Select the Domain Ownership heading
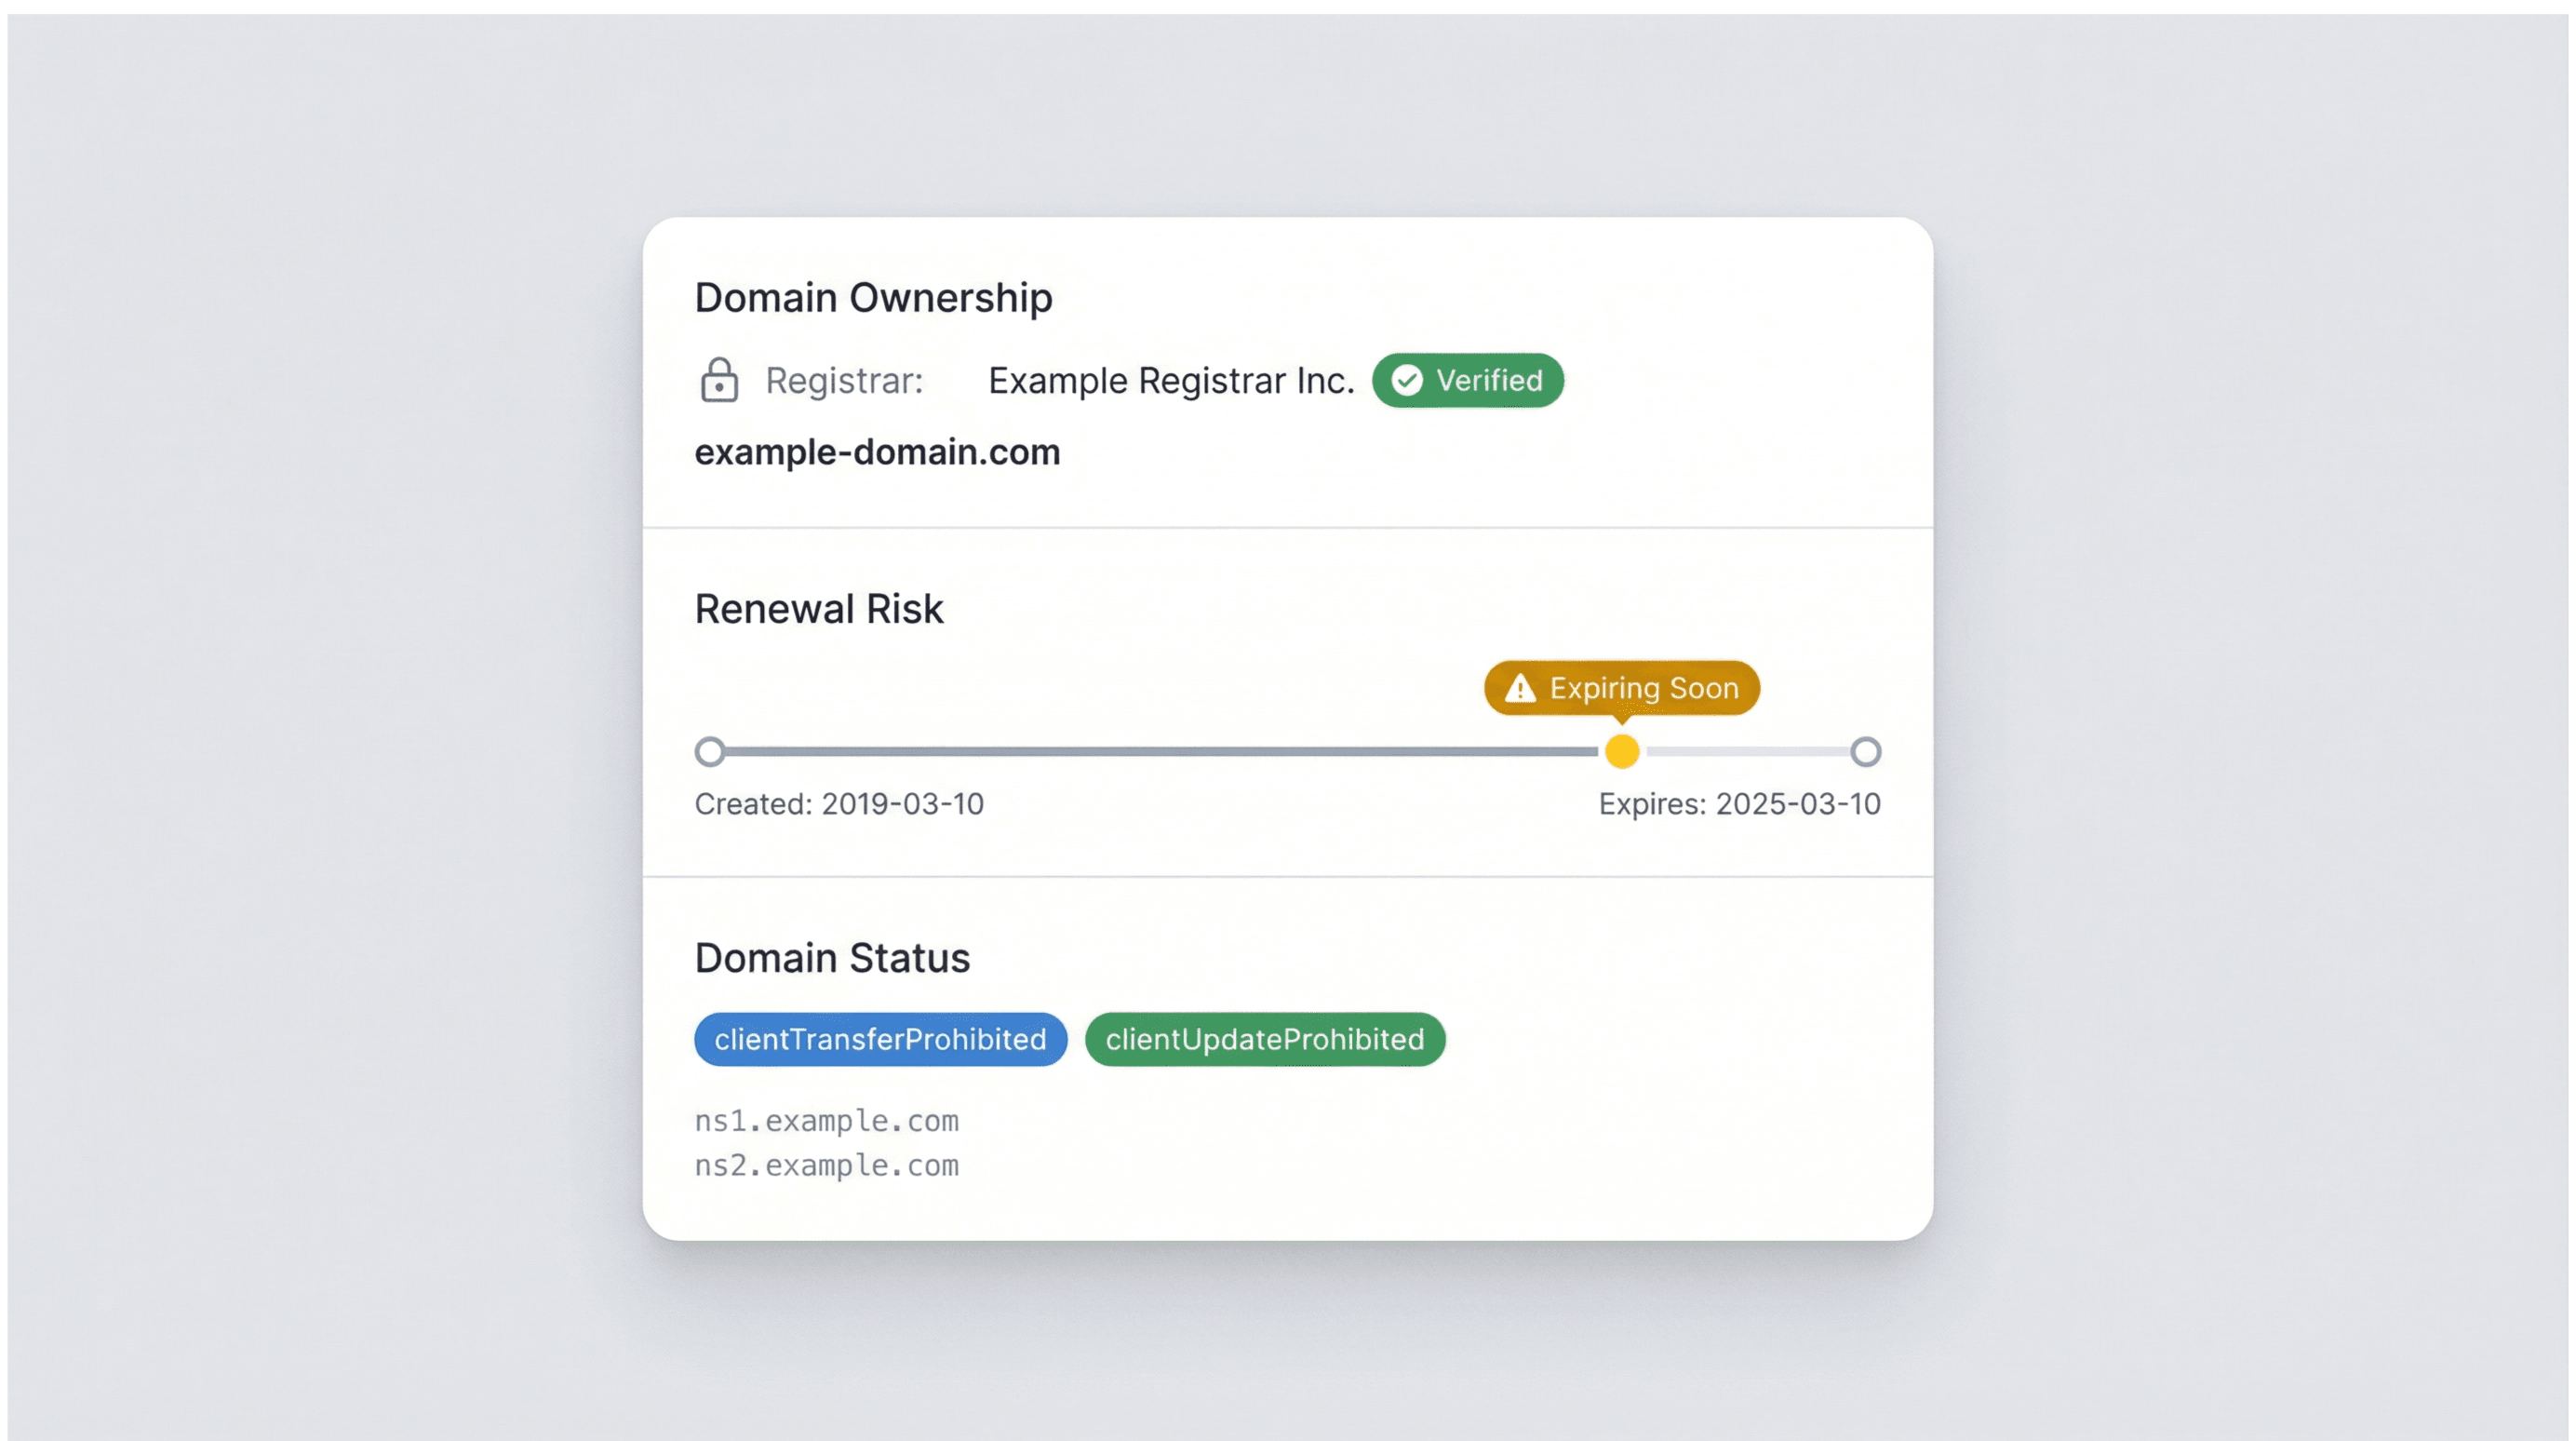Screen dimensions: 2576x1441 pyautogui.click(x=873, y=298)
